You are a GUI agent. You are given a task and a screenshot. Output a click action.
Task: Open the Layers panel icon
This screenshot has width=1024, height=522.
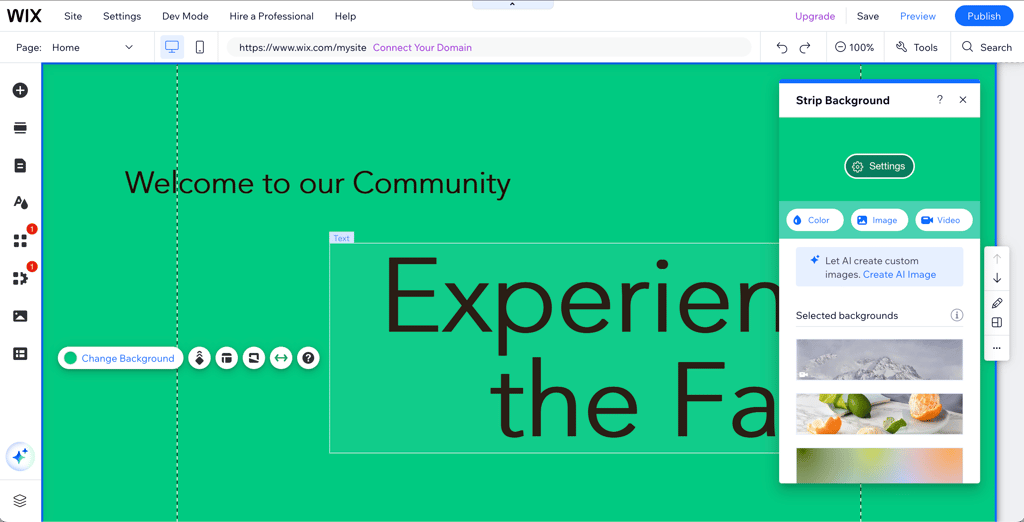coord(20,501)
